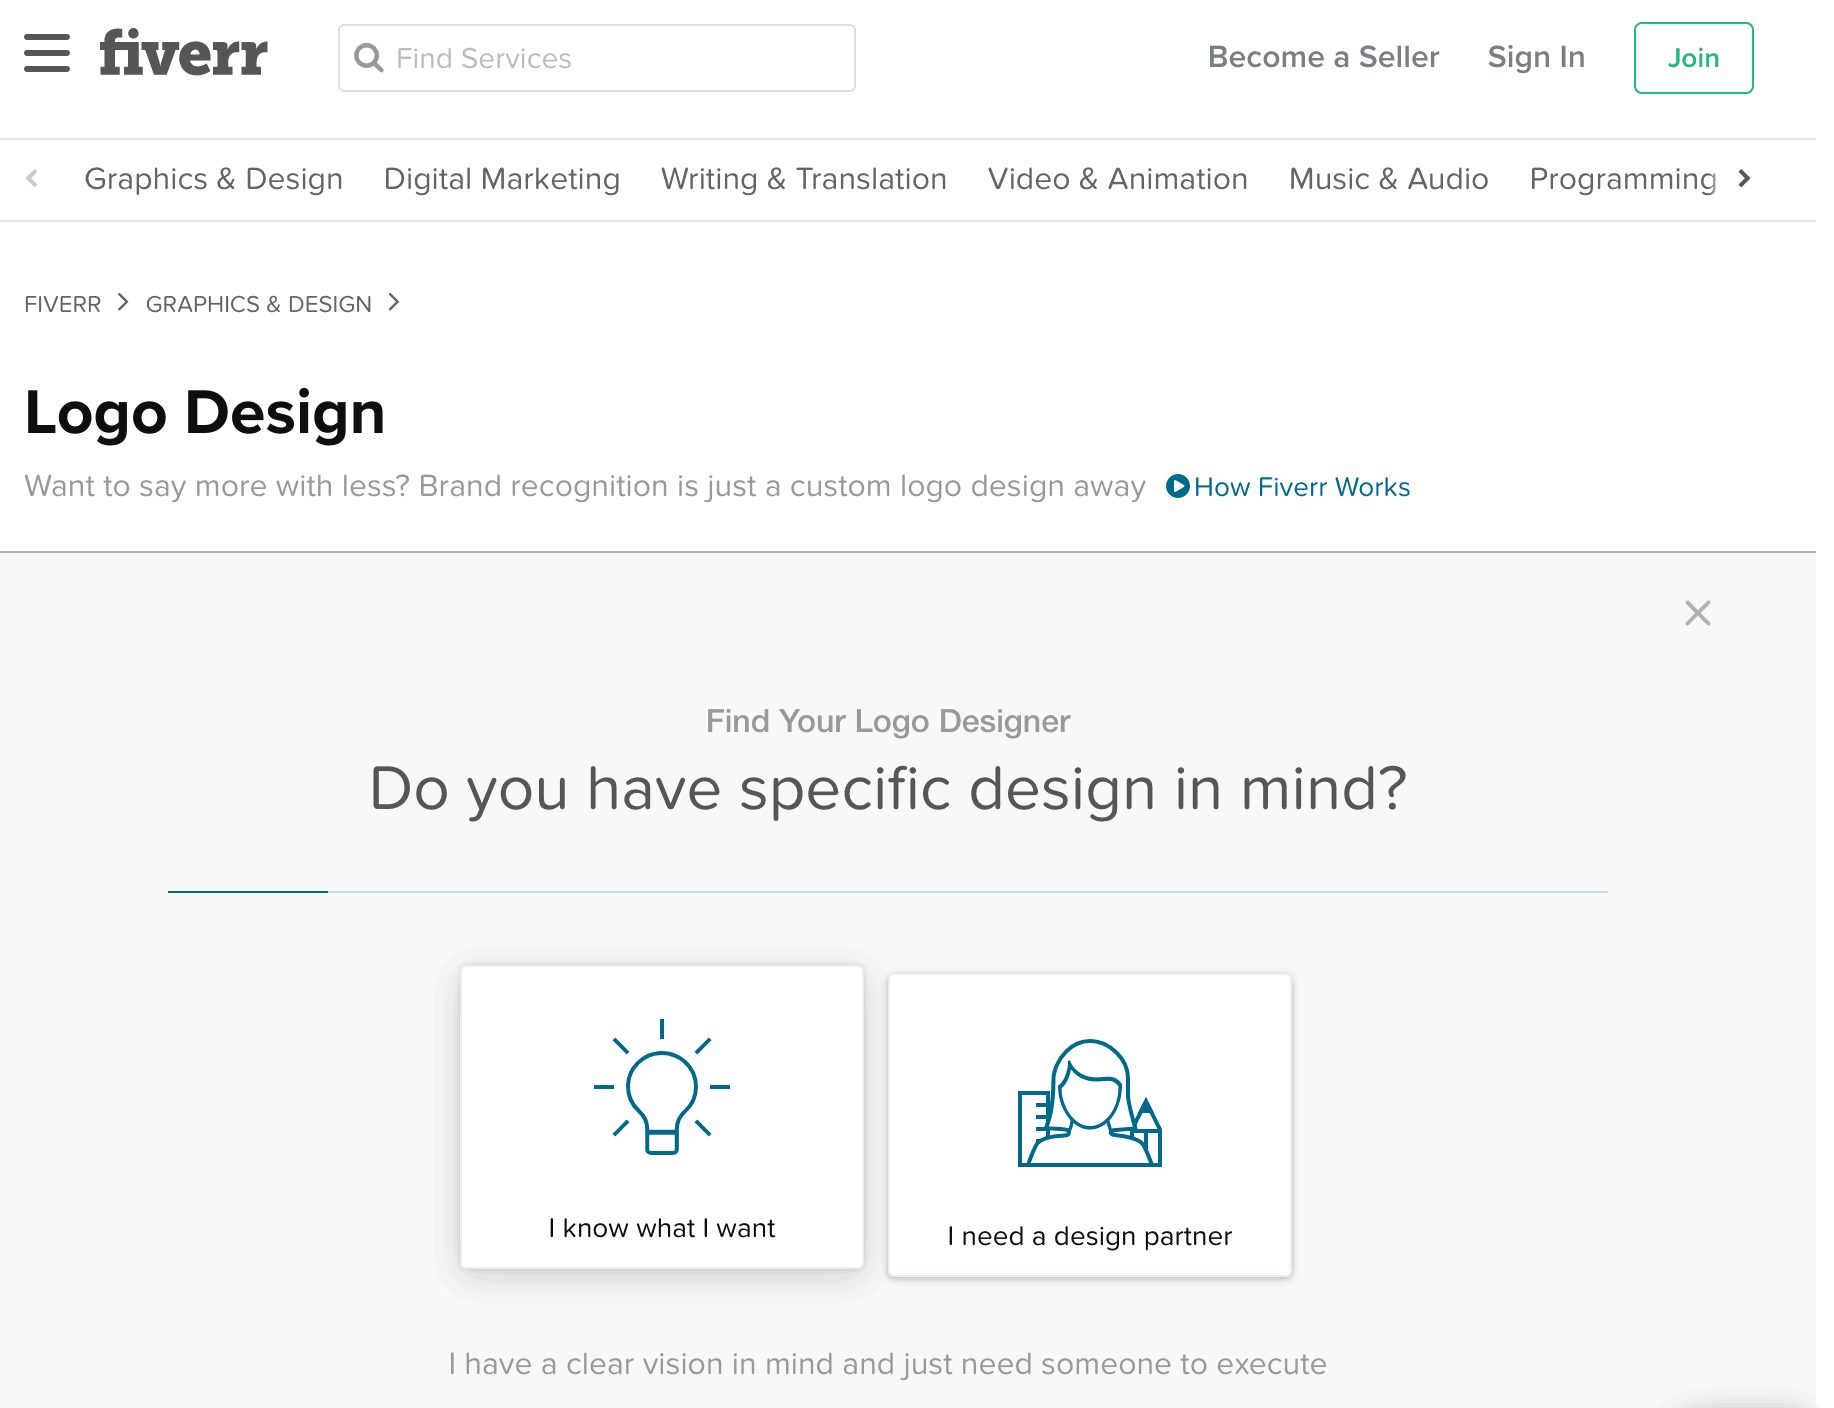Open Video & Animation category
Image resolution: width=1834 pixels, height=1408 pixels.
tap(1118, 179)
